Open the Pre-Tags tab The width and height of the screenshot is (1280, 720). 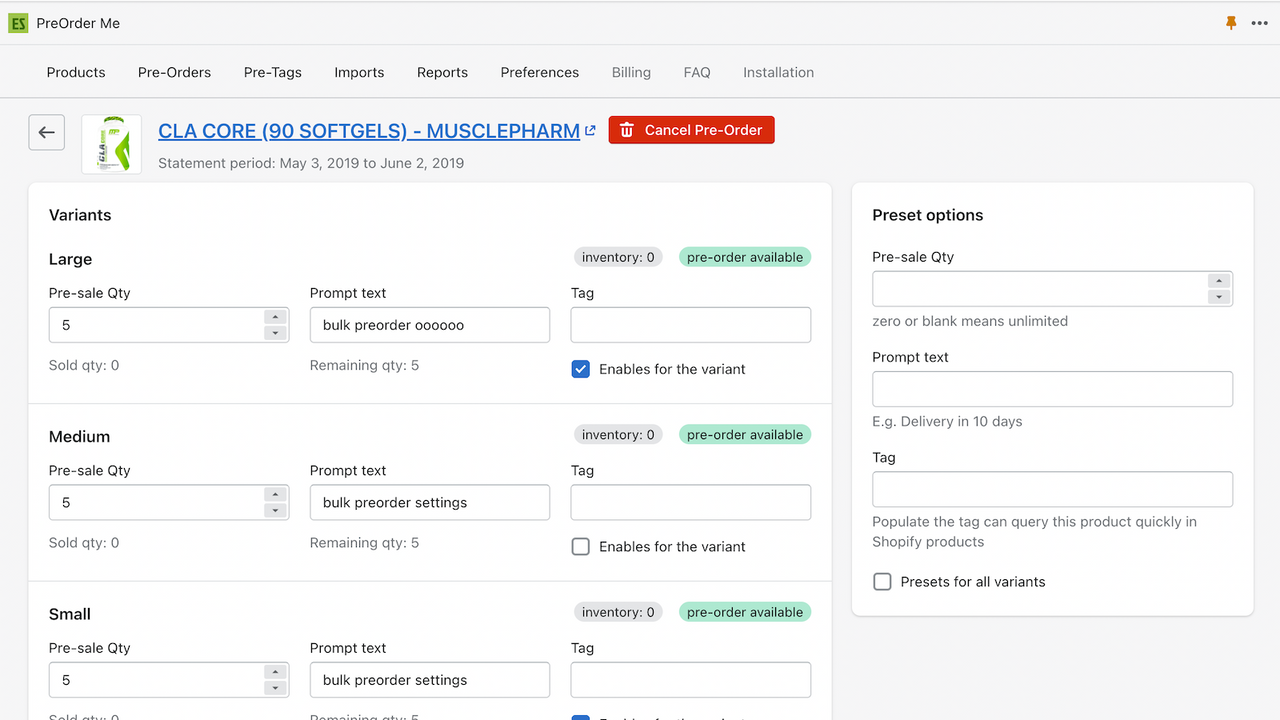[273, 72]
